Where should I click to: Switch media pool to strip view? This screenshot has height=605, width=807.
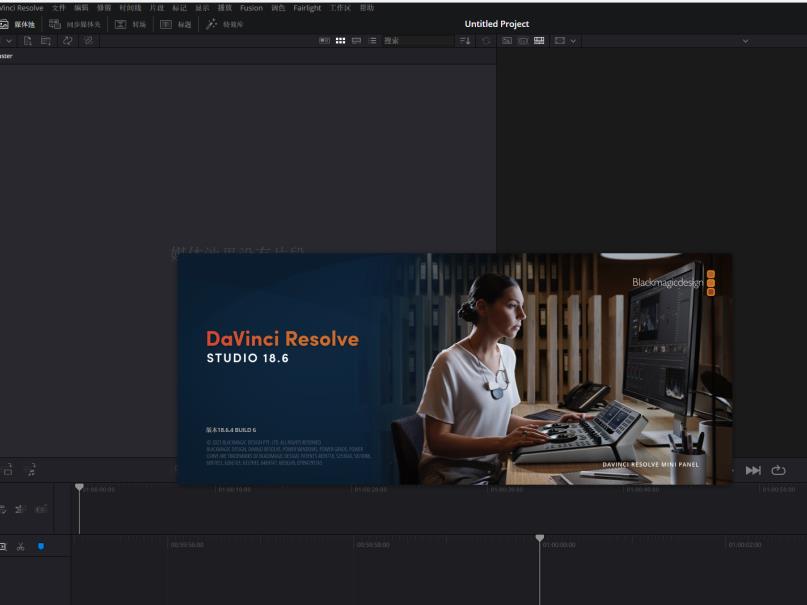pyautogui.click(x=356, y=41)
